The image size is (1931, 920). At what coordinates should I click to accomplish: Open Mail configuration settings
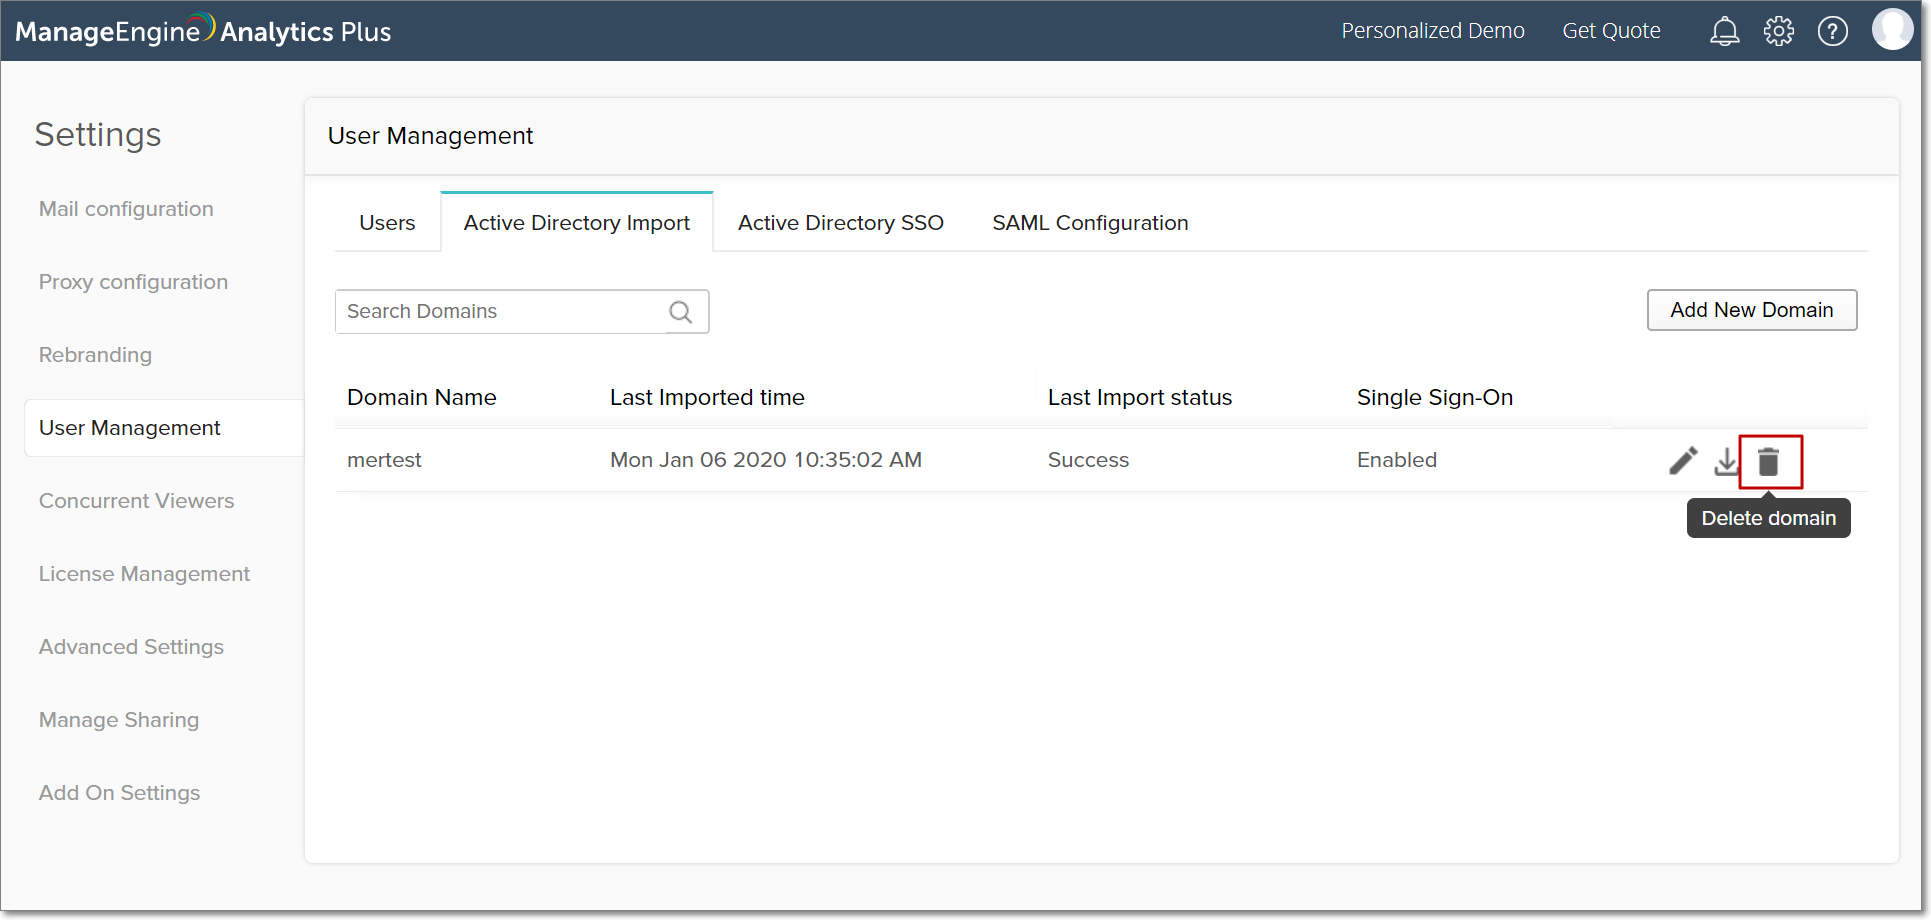click(x=126, y=209)
